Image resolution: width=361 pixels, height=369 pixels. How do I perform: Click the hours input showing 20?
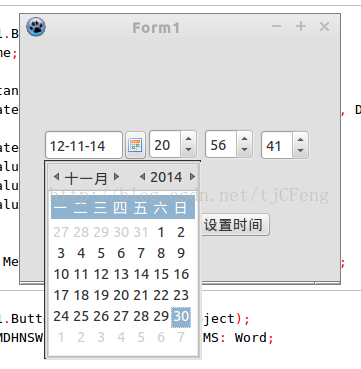point(165,145)
